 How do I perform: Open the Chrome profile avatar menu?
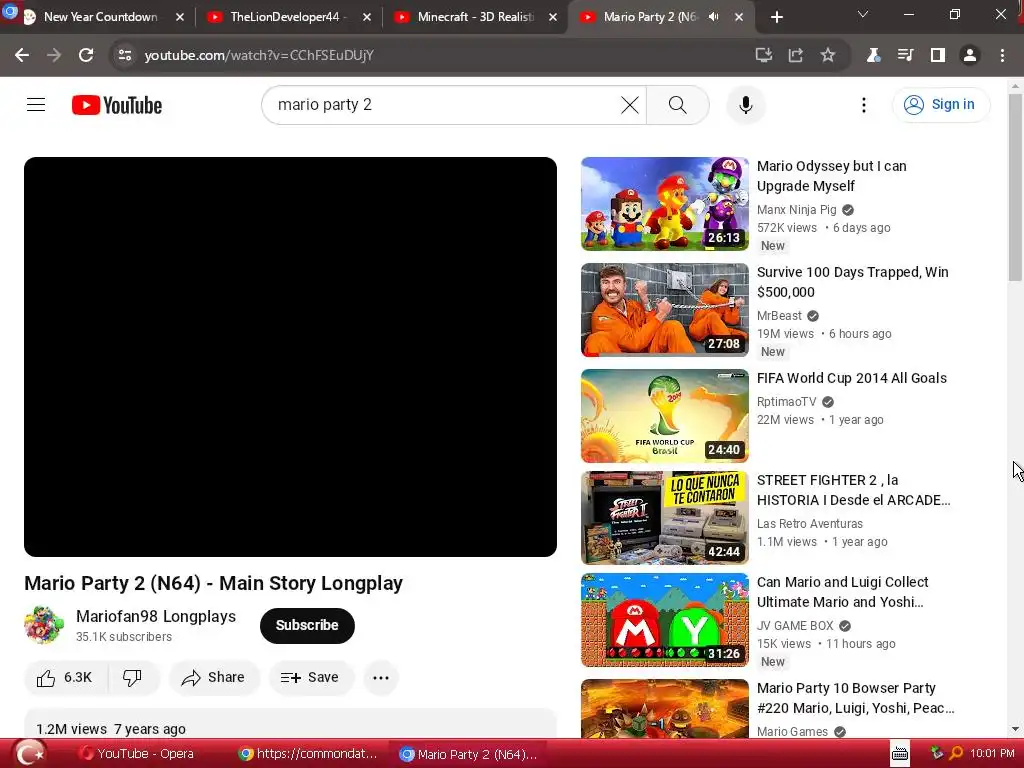[x=970, y=55]
